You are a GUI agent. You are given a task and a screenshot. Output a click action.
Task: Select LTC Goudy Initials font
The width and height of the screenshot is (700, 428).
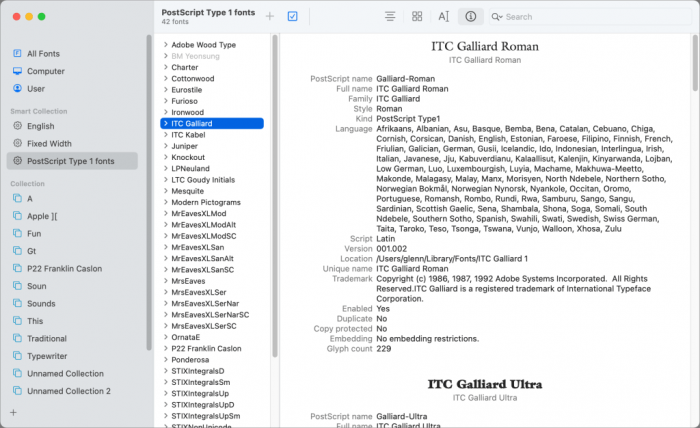pos(203,179)
